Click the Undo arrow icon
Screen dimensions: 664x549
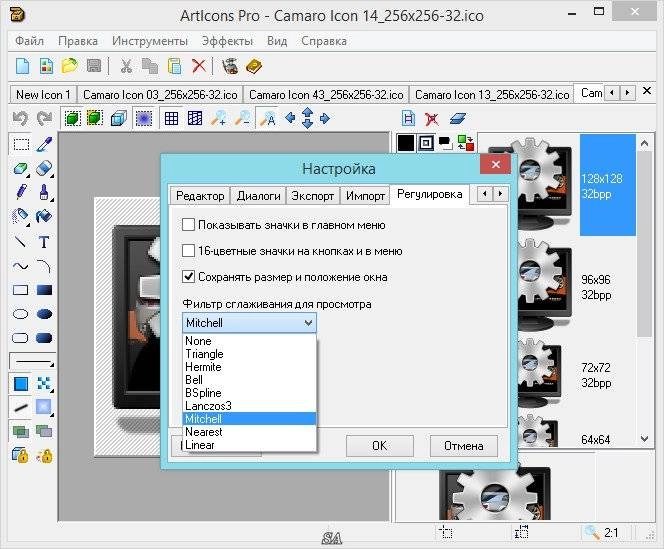point(20,119)
